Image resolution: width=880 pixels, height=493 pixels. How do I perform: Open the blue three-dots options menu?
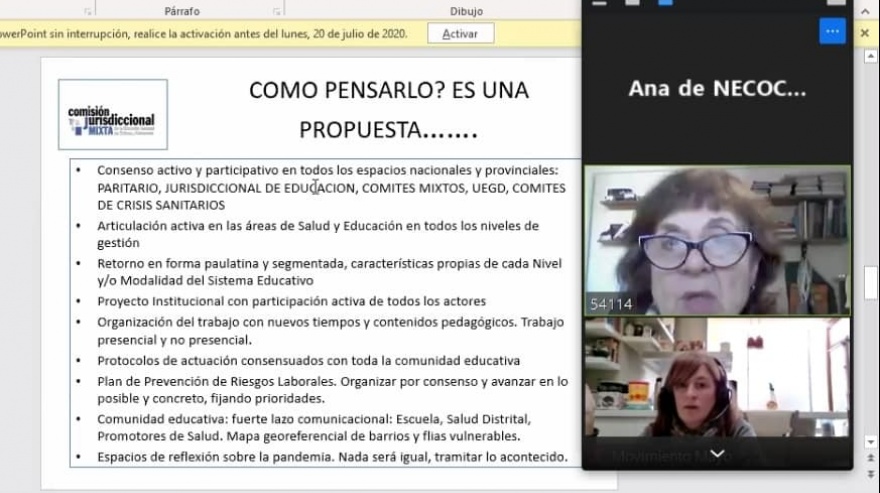click(832, 31)
